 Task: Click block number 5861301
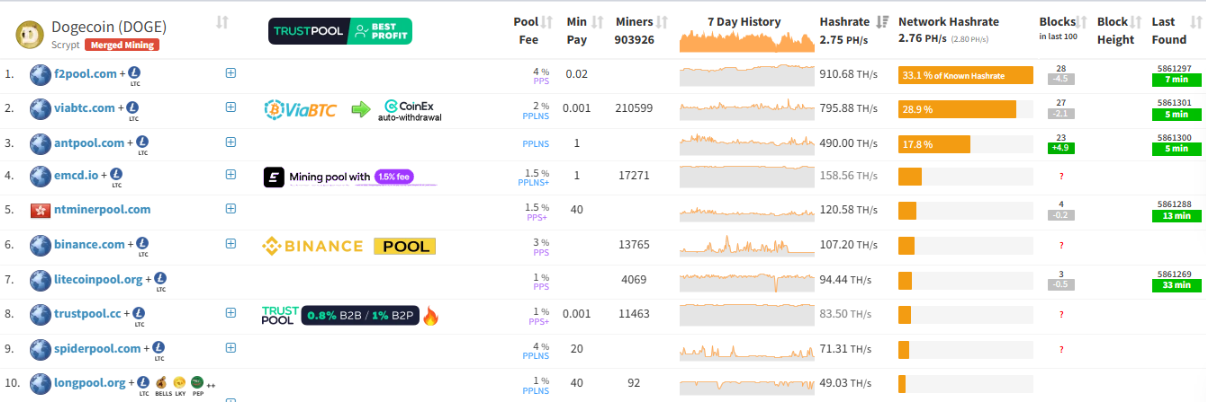(x=1176, y=102)
